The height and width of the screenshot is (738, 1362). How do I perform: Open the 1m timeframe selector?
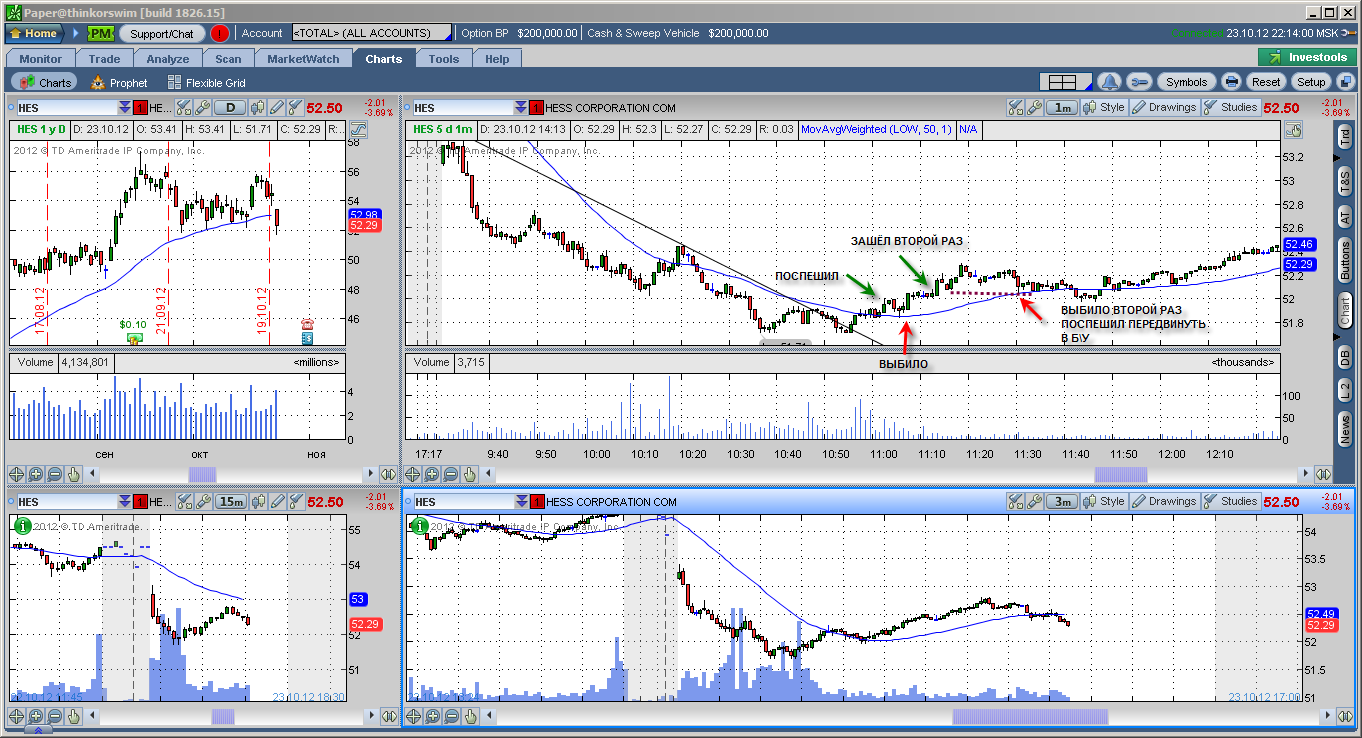point(1061,108)
